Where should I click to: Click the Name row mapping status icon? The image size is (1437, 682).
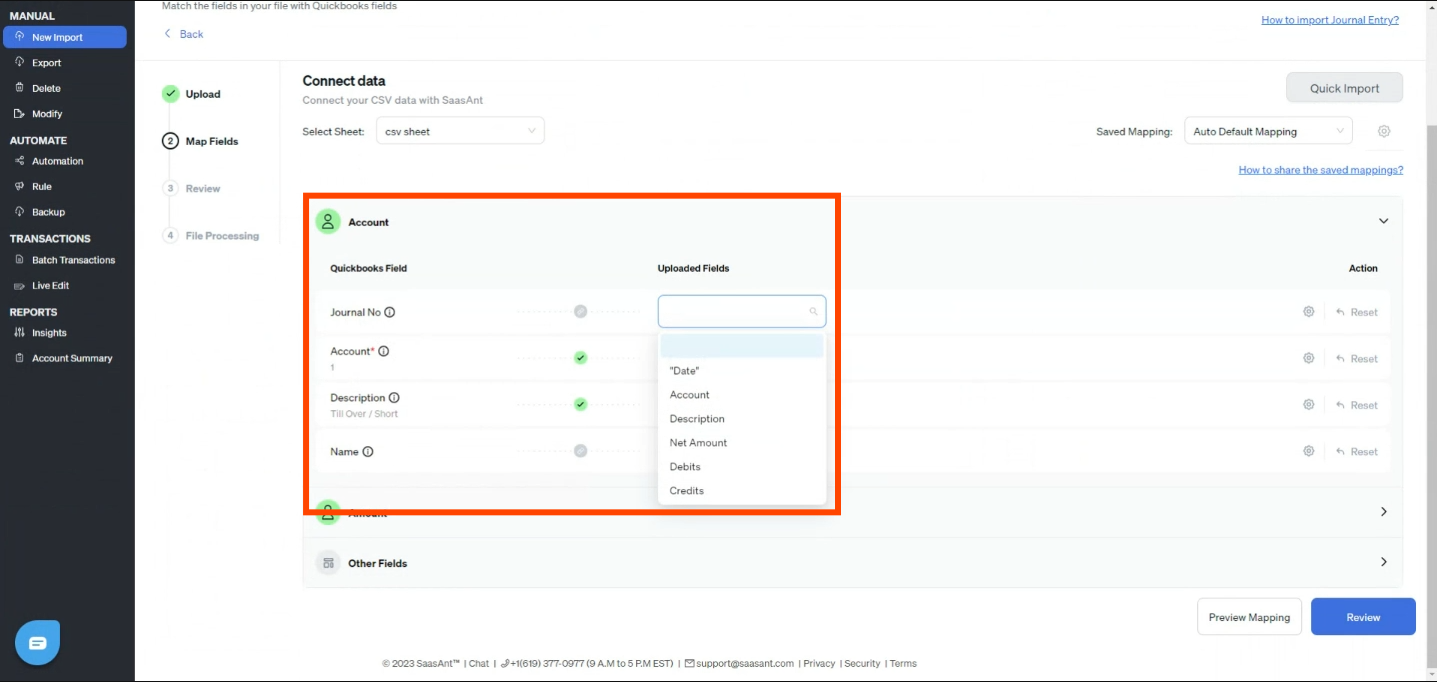(x=580, y=451)
